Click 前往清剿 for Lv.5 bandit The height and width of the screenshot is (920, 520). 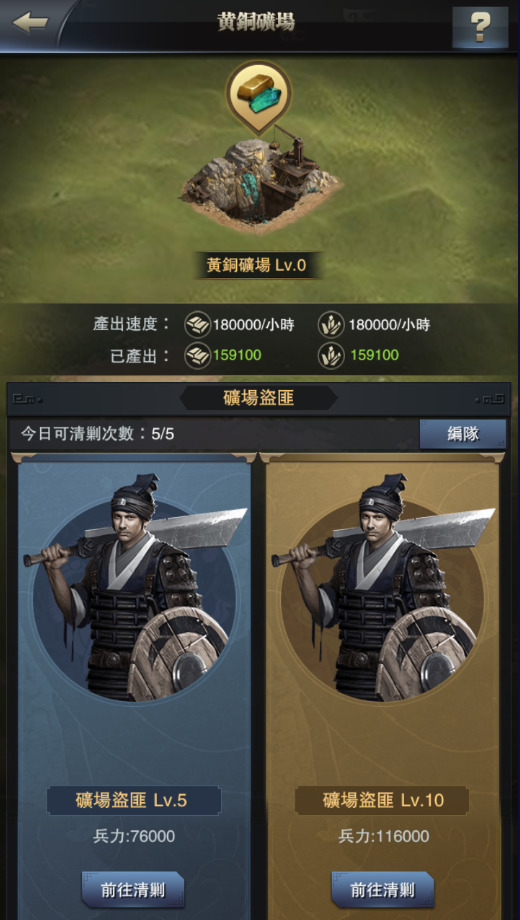click(133, 889)
